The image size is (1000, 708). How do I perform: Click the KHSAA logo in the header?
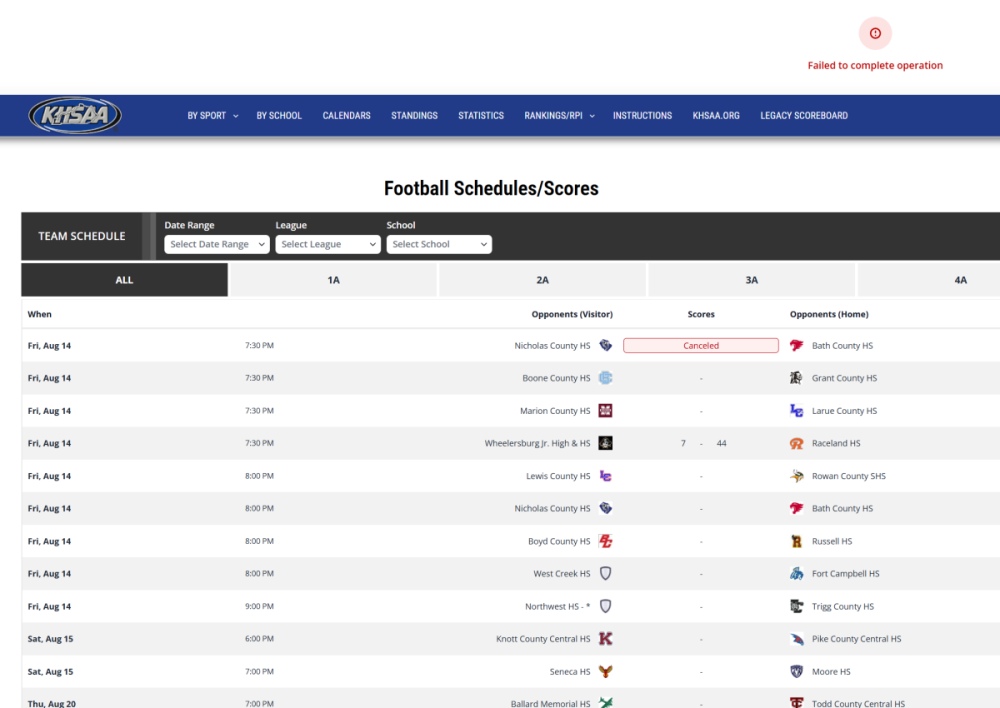pyautogui.click(x=75, y=115)
